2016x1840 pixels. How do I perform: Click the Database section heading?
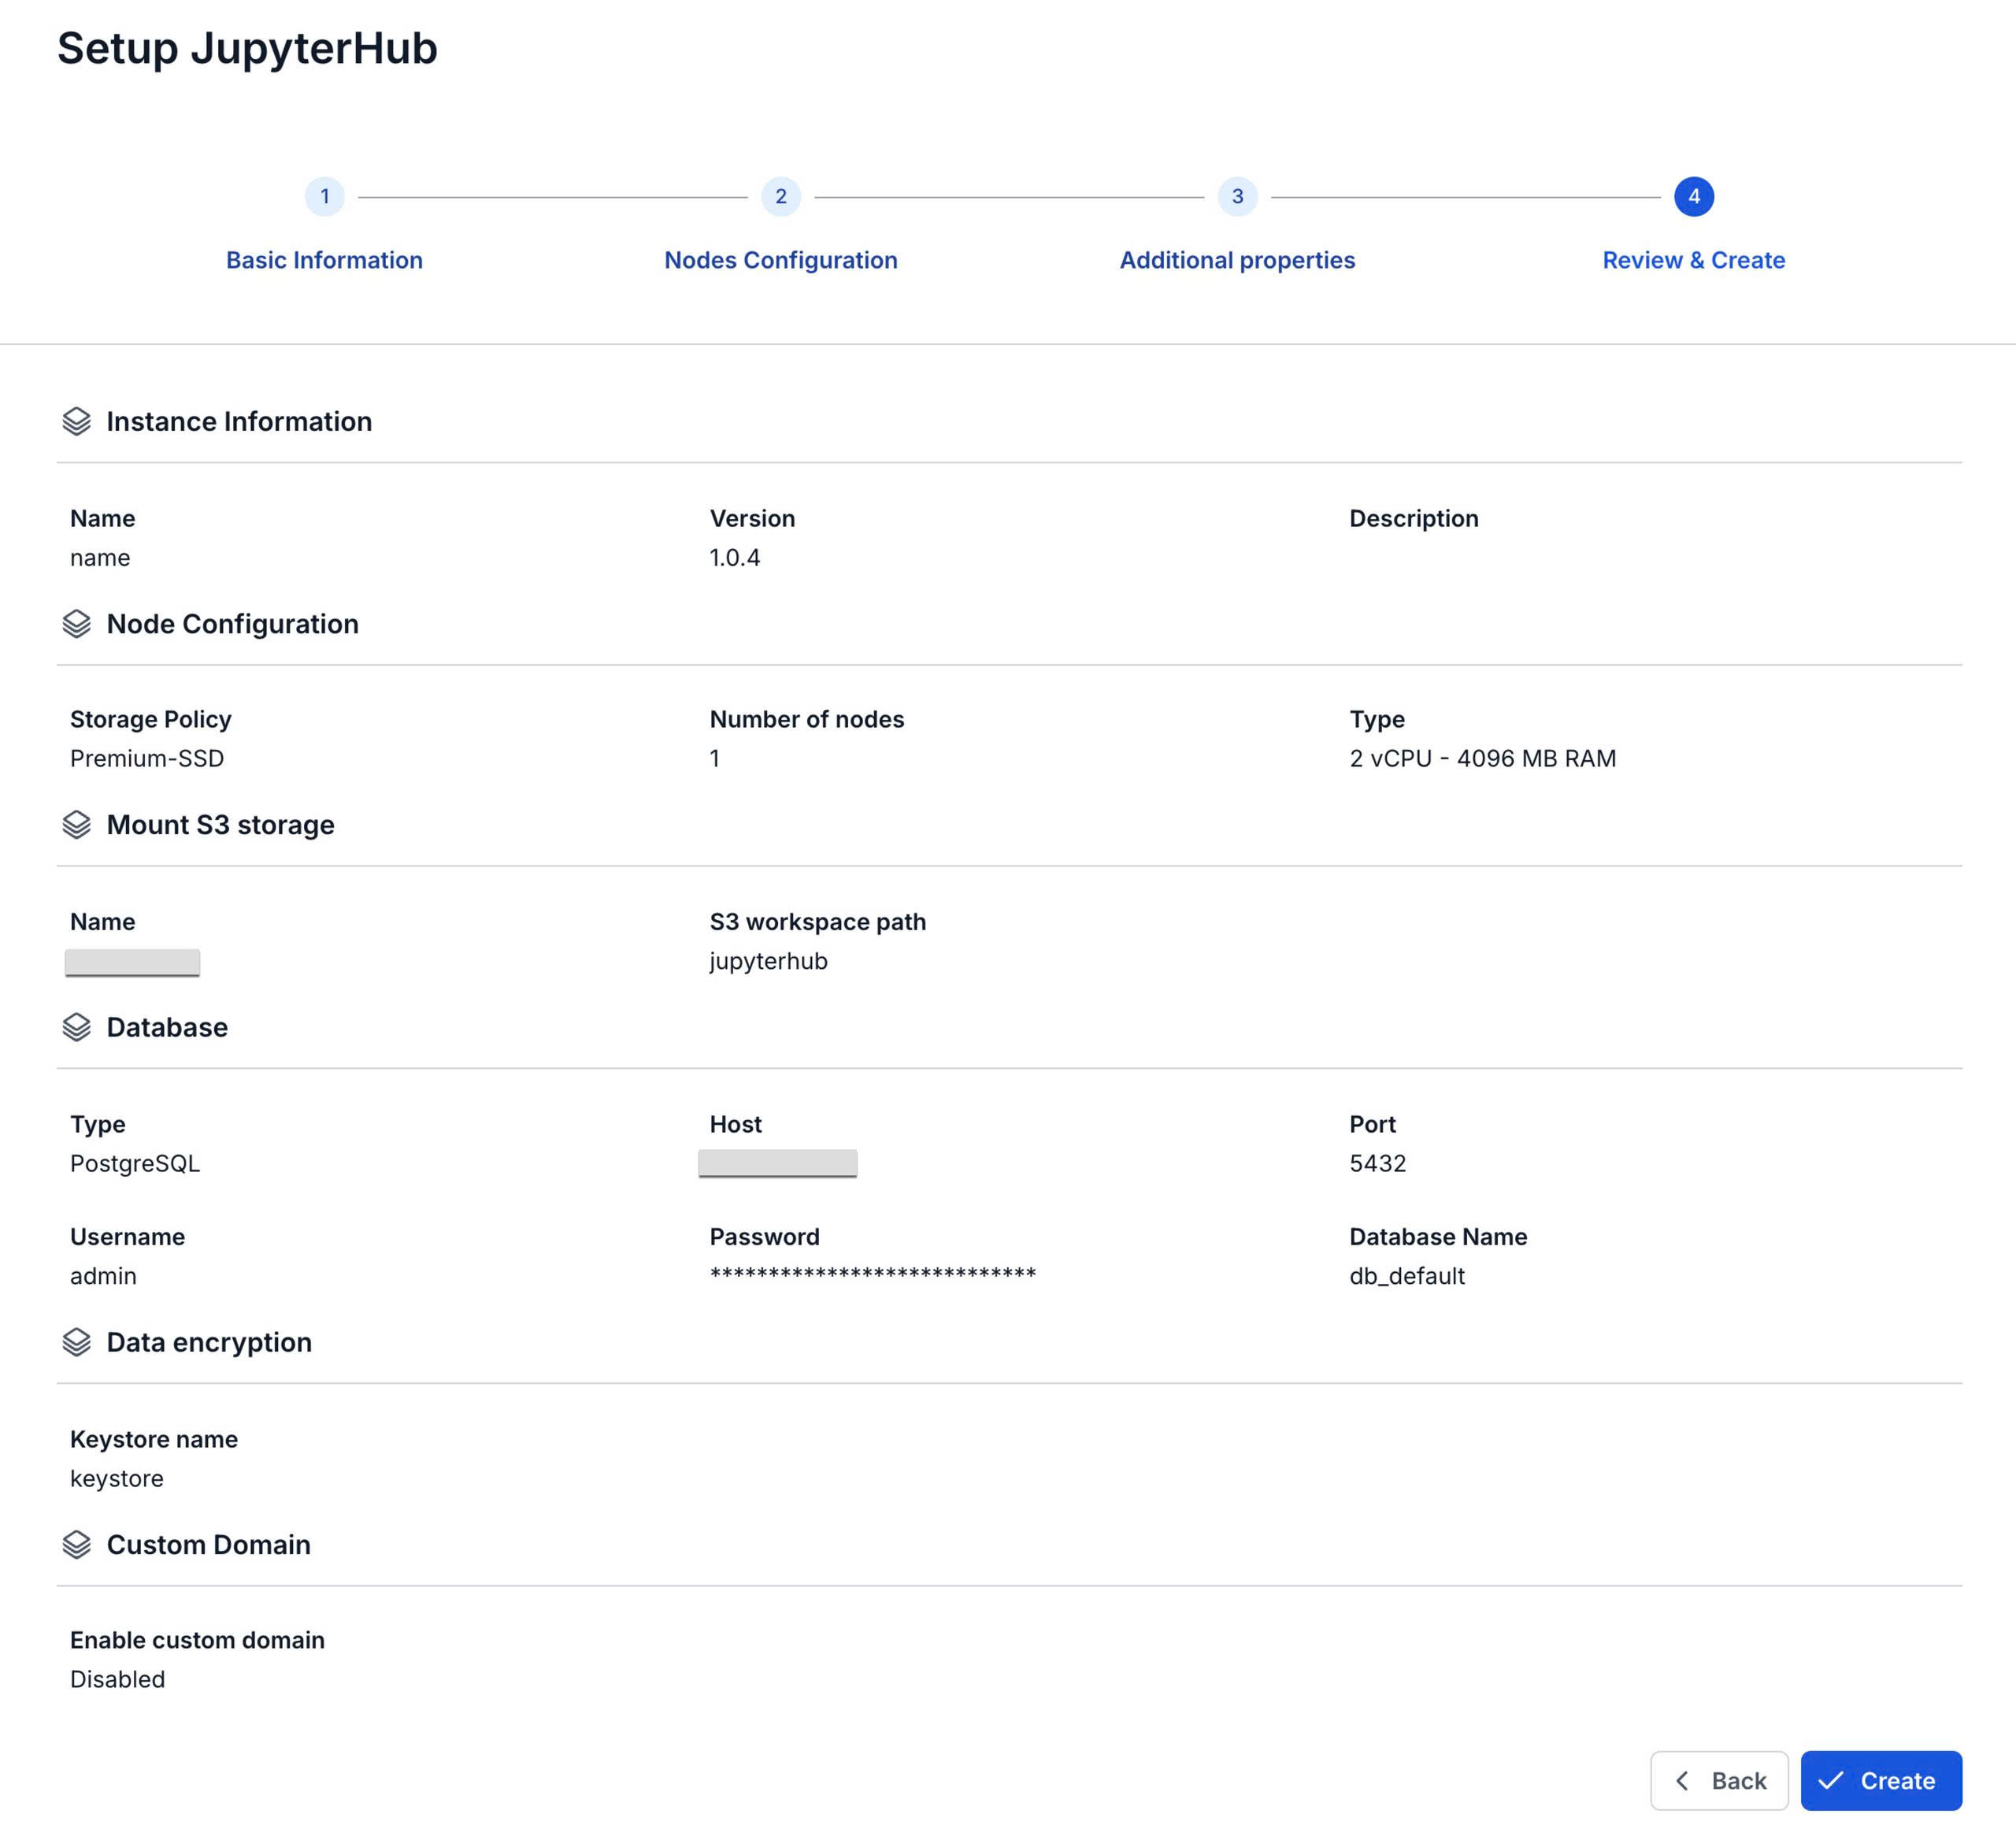(167, 1027)
